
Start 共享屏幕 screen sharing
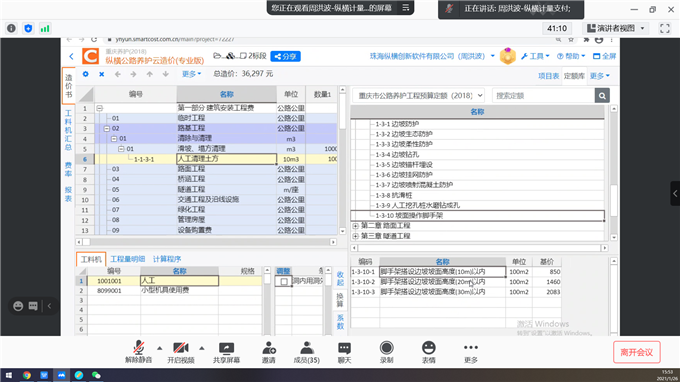[x=226, y=352]
